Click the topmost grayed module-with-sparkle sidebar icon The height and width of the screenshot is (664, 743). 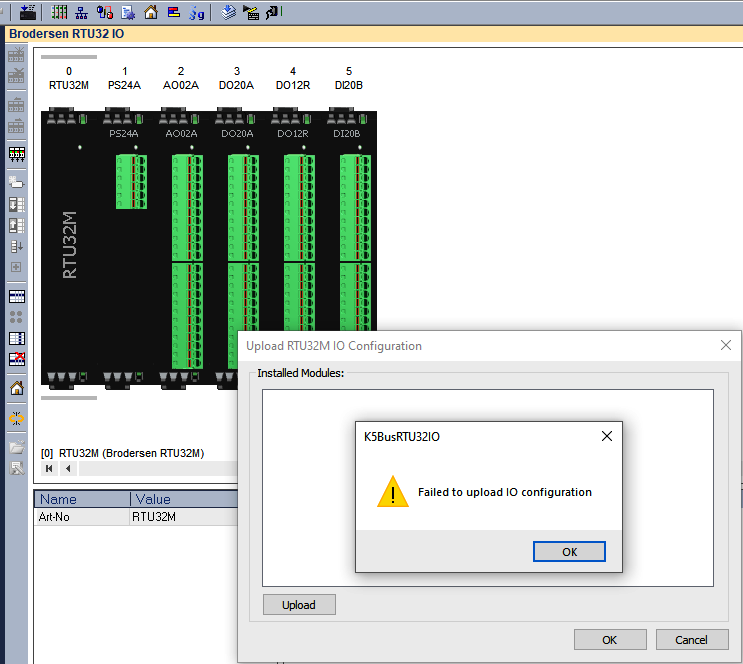pos(16,55)
